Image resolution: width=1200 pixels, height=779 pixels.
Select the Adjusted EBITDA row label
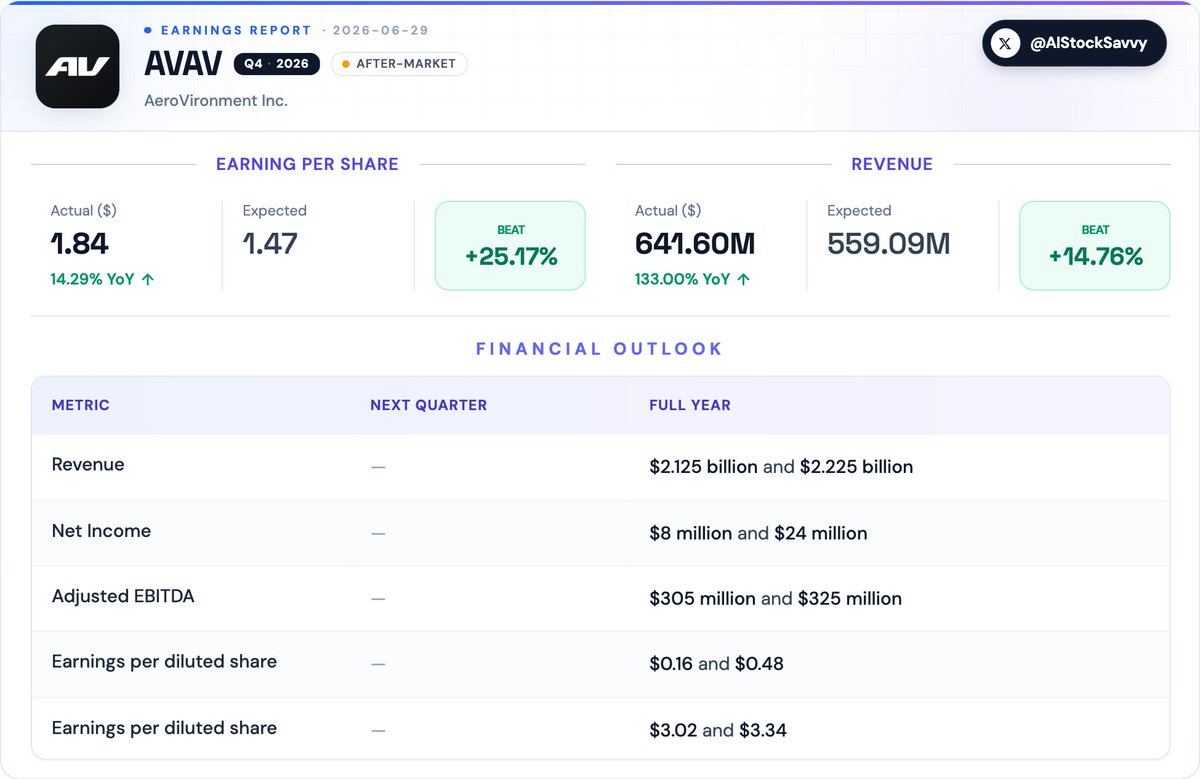tap(123, 597)
